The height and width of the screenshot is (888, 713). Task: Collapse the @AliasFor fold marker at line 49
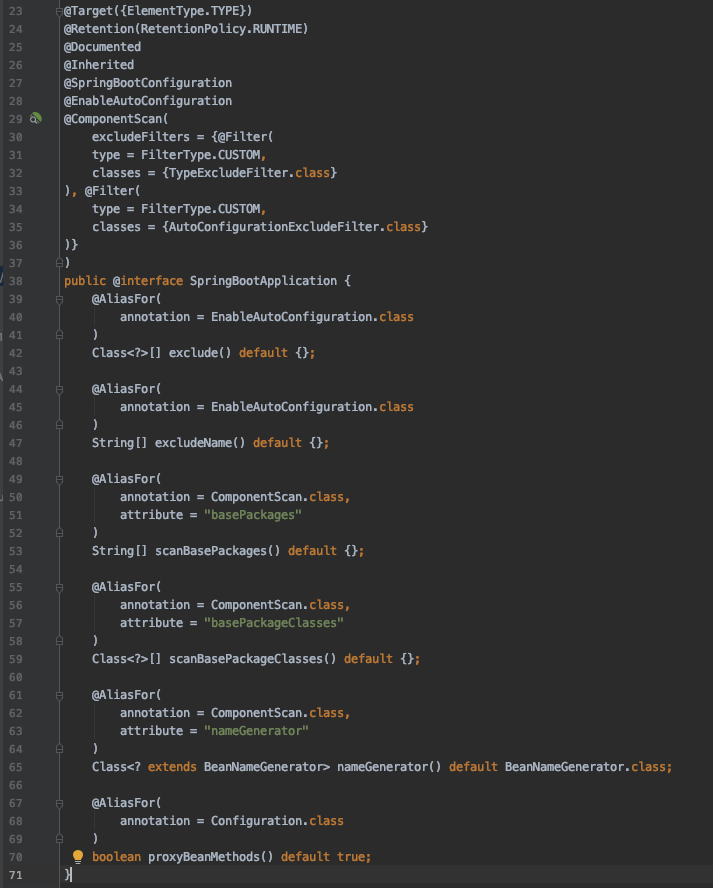pyautogui.click(x=59, y=479)
